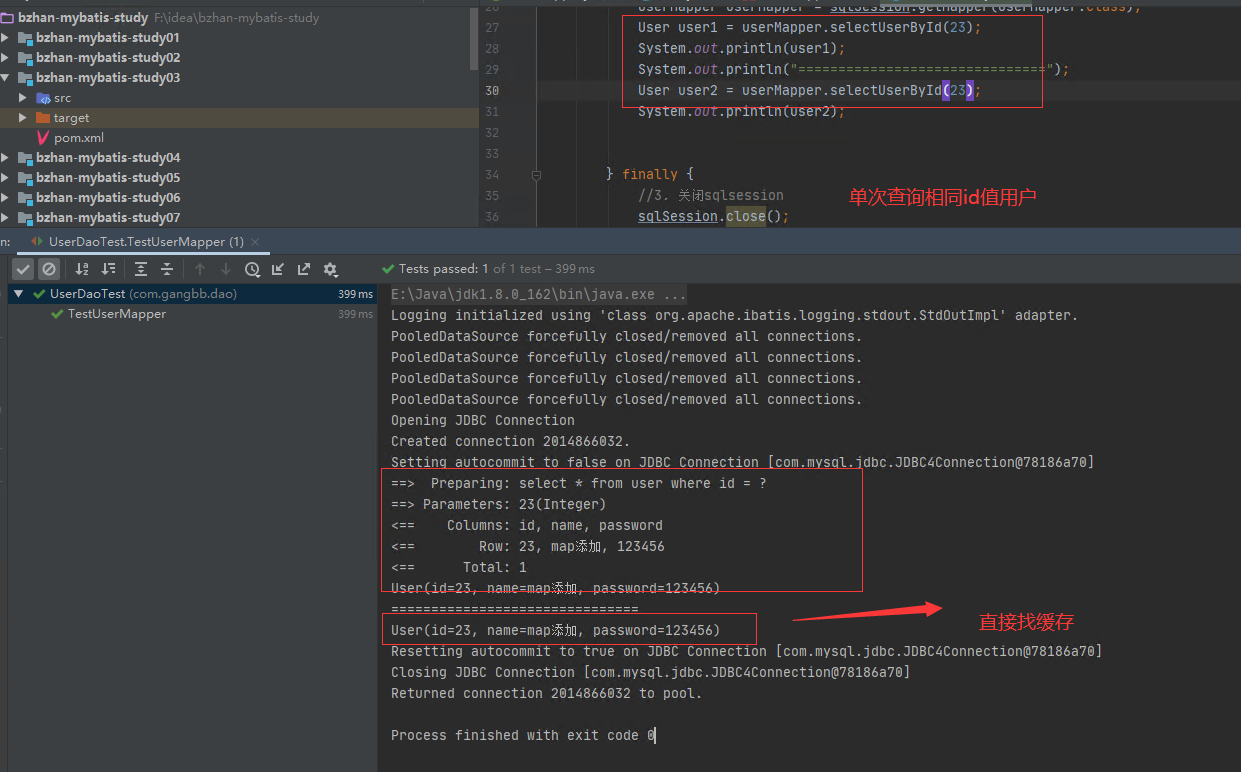Expand the bzhan-mybatis-study01 module
This screenshot has width=1241, height=772.
tap(6, 38)
